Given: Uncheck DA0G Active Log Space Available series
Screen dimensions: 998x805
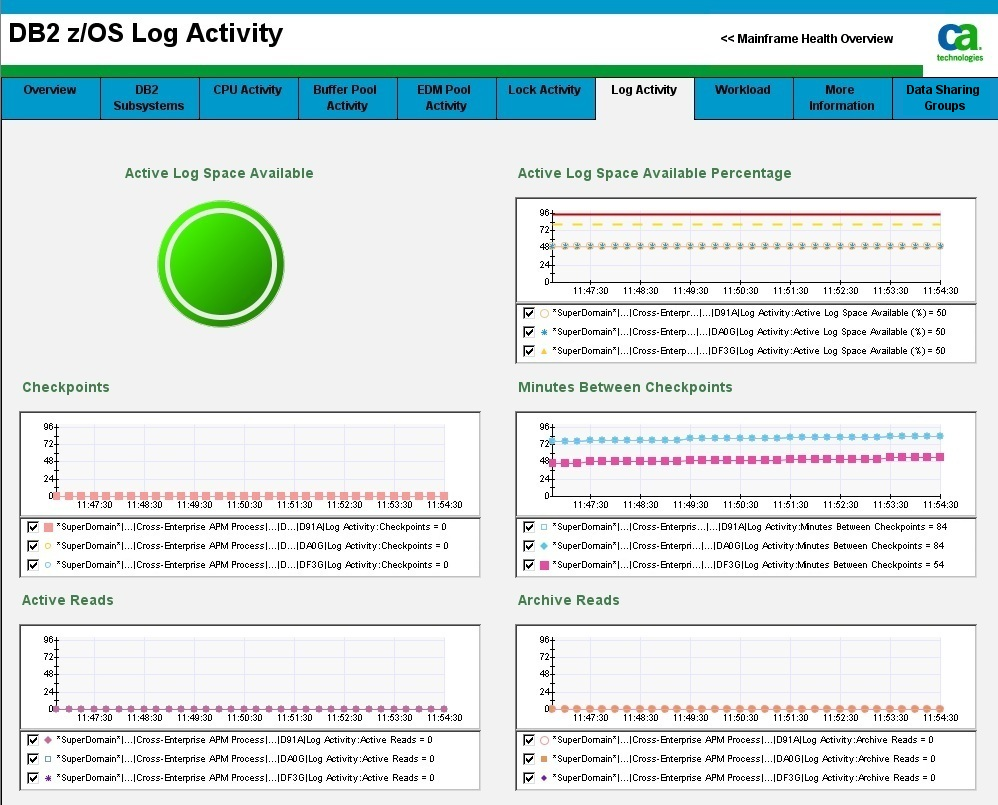Looking at the screenshot, I should click(528, 332).
